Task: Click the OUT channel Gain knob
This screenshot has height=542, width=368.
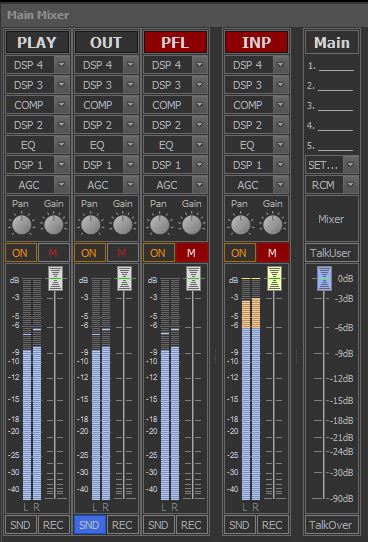Action: (x=123, y=225)
